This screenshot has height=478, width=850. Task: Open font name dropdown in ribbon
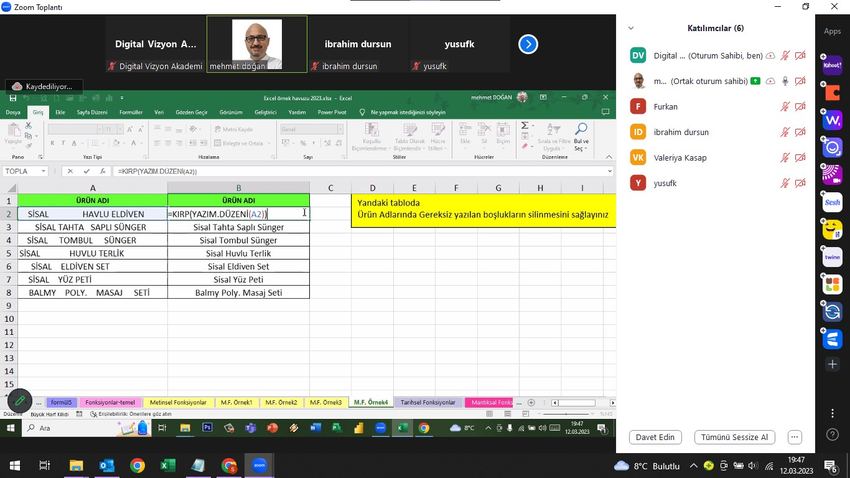pos(98,129)
